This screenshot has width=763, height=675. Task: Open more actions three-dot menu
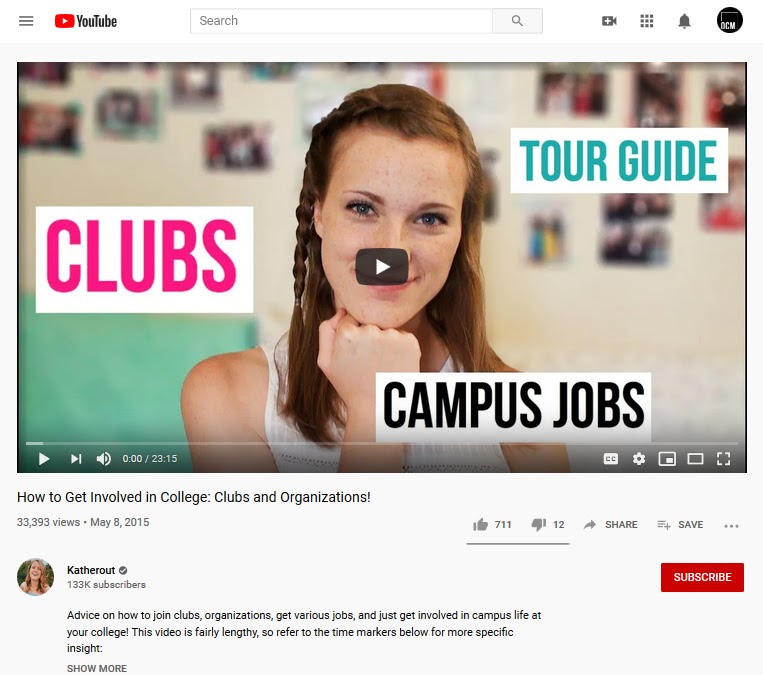[x=731, y=526]
